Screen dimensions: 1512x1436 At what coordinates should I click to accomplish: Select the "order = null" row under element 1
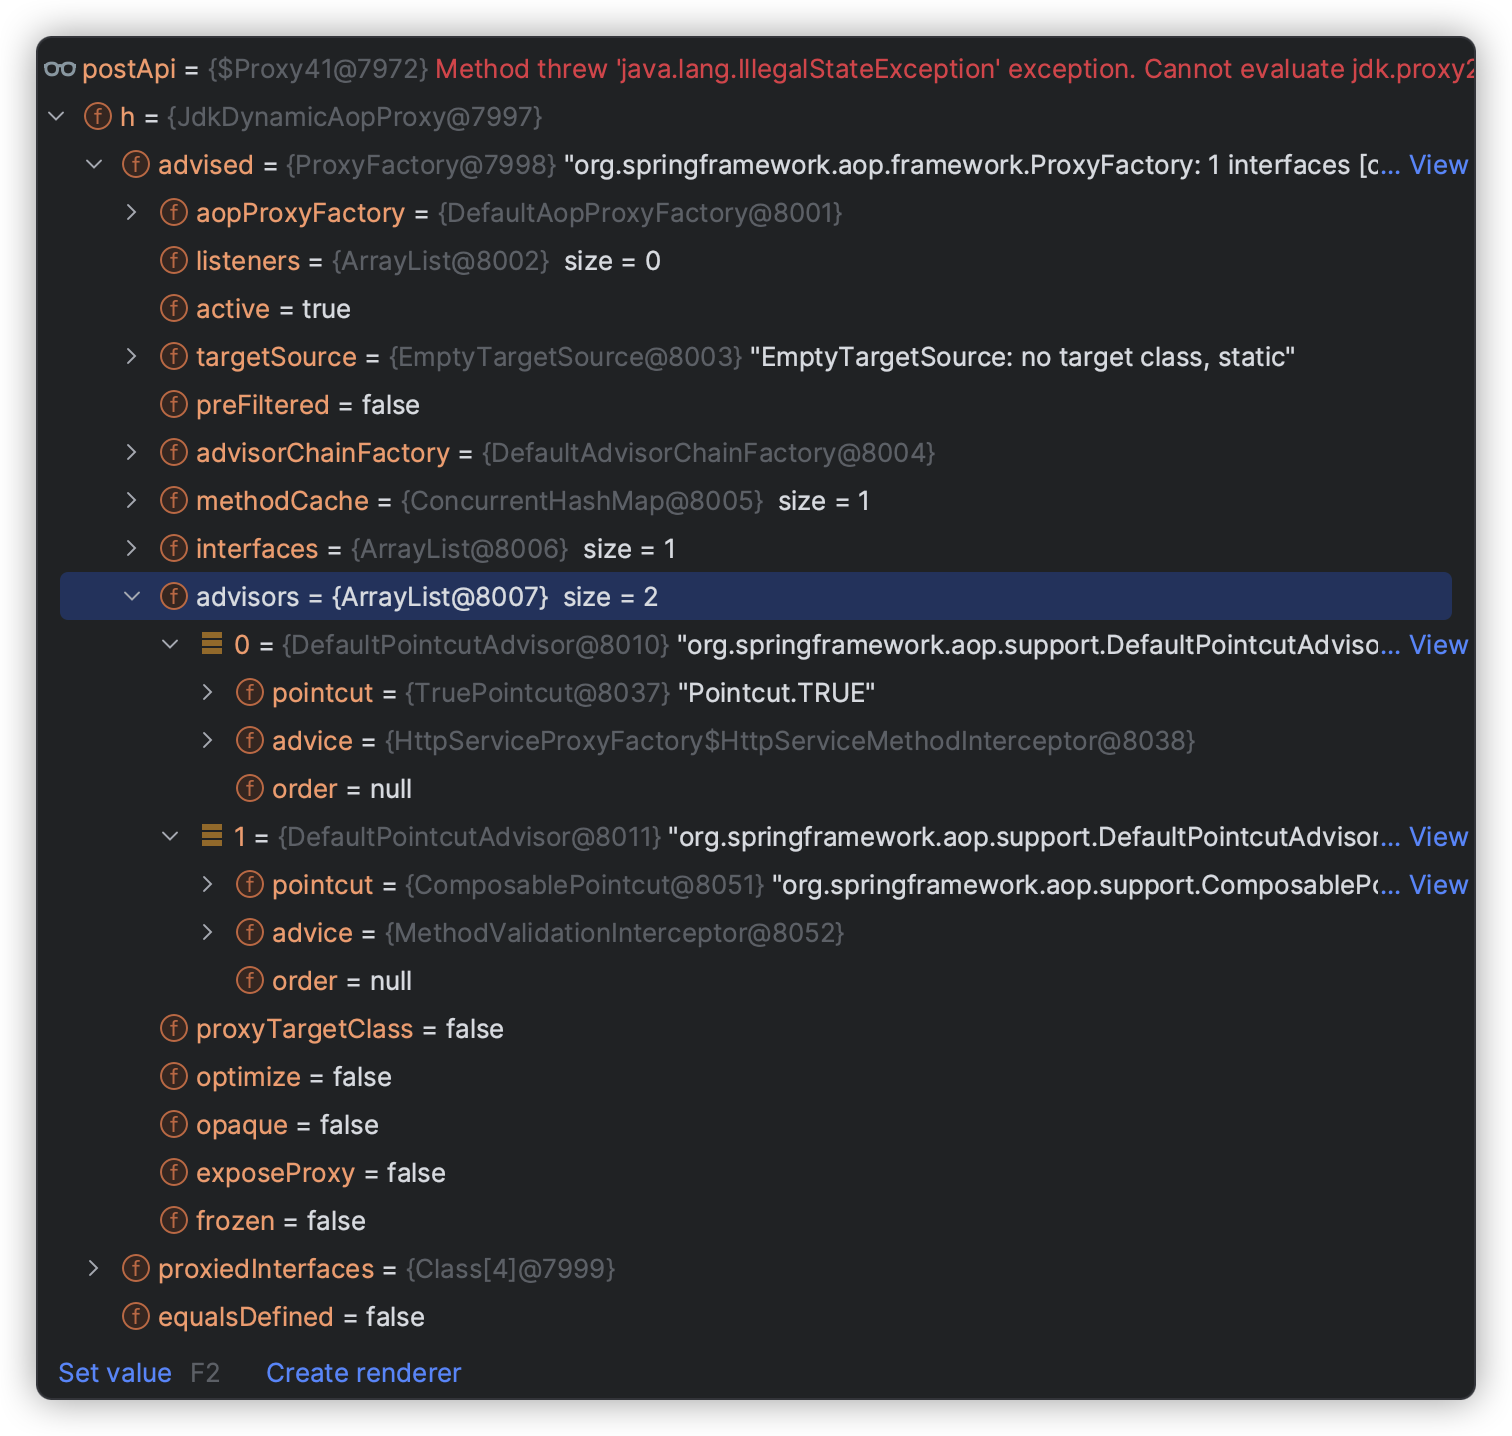[342, 981]
